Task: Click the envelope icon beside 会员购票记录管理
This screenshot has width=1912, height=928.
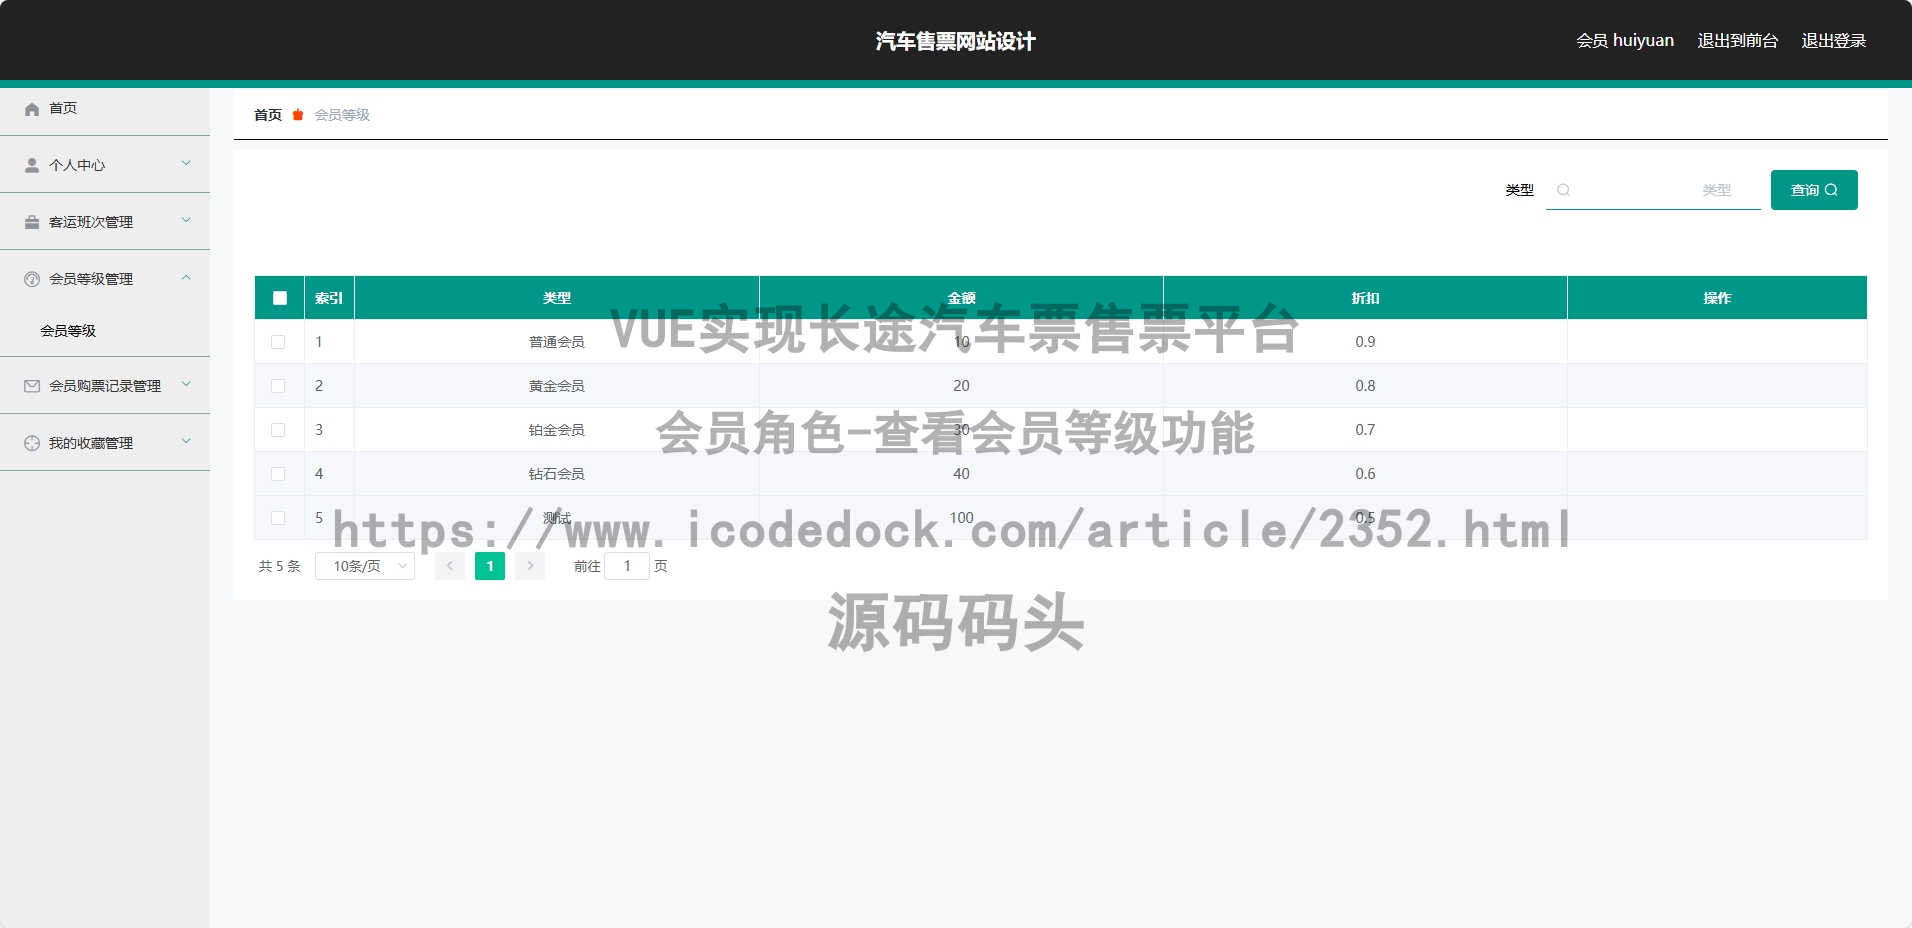Action: pos(32,386)
